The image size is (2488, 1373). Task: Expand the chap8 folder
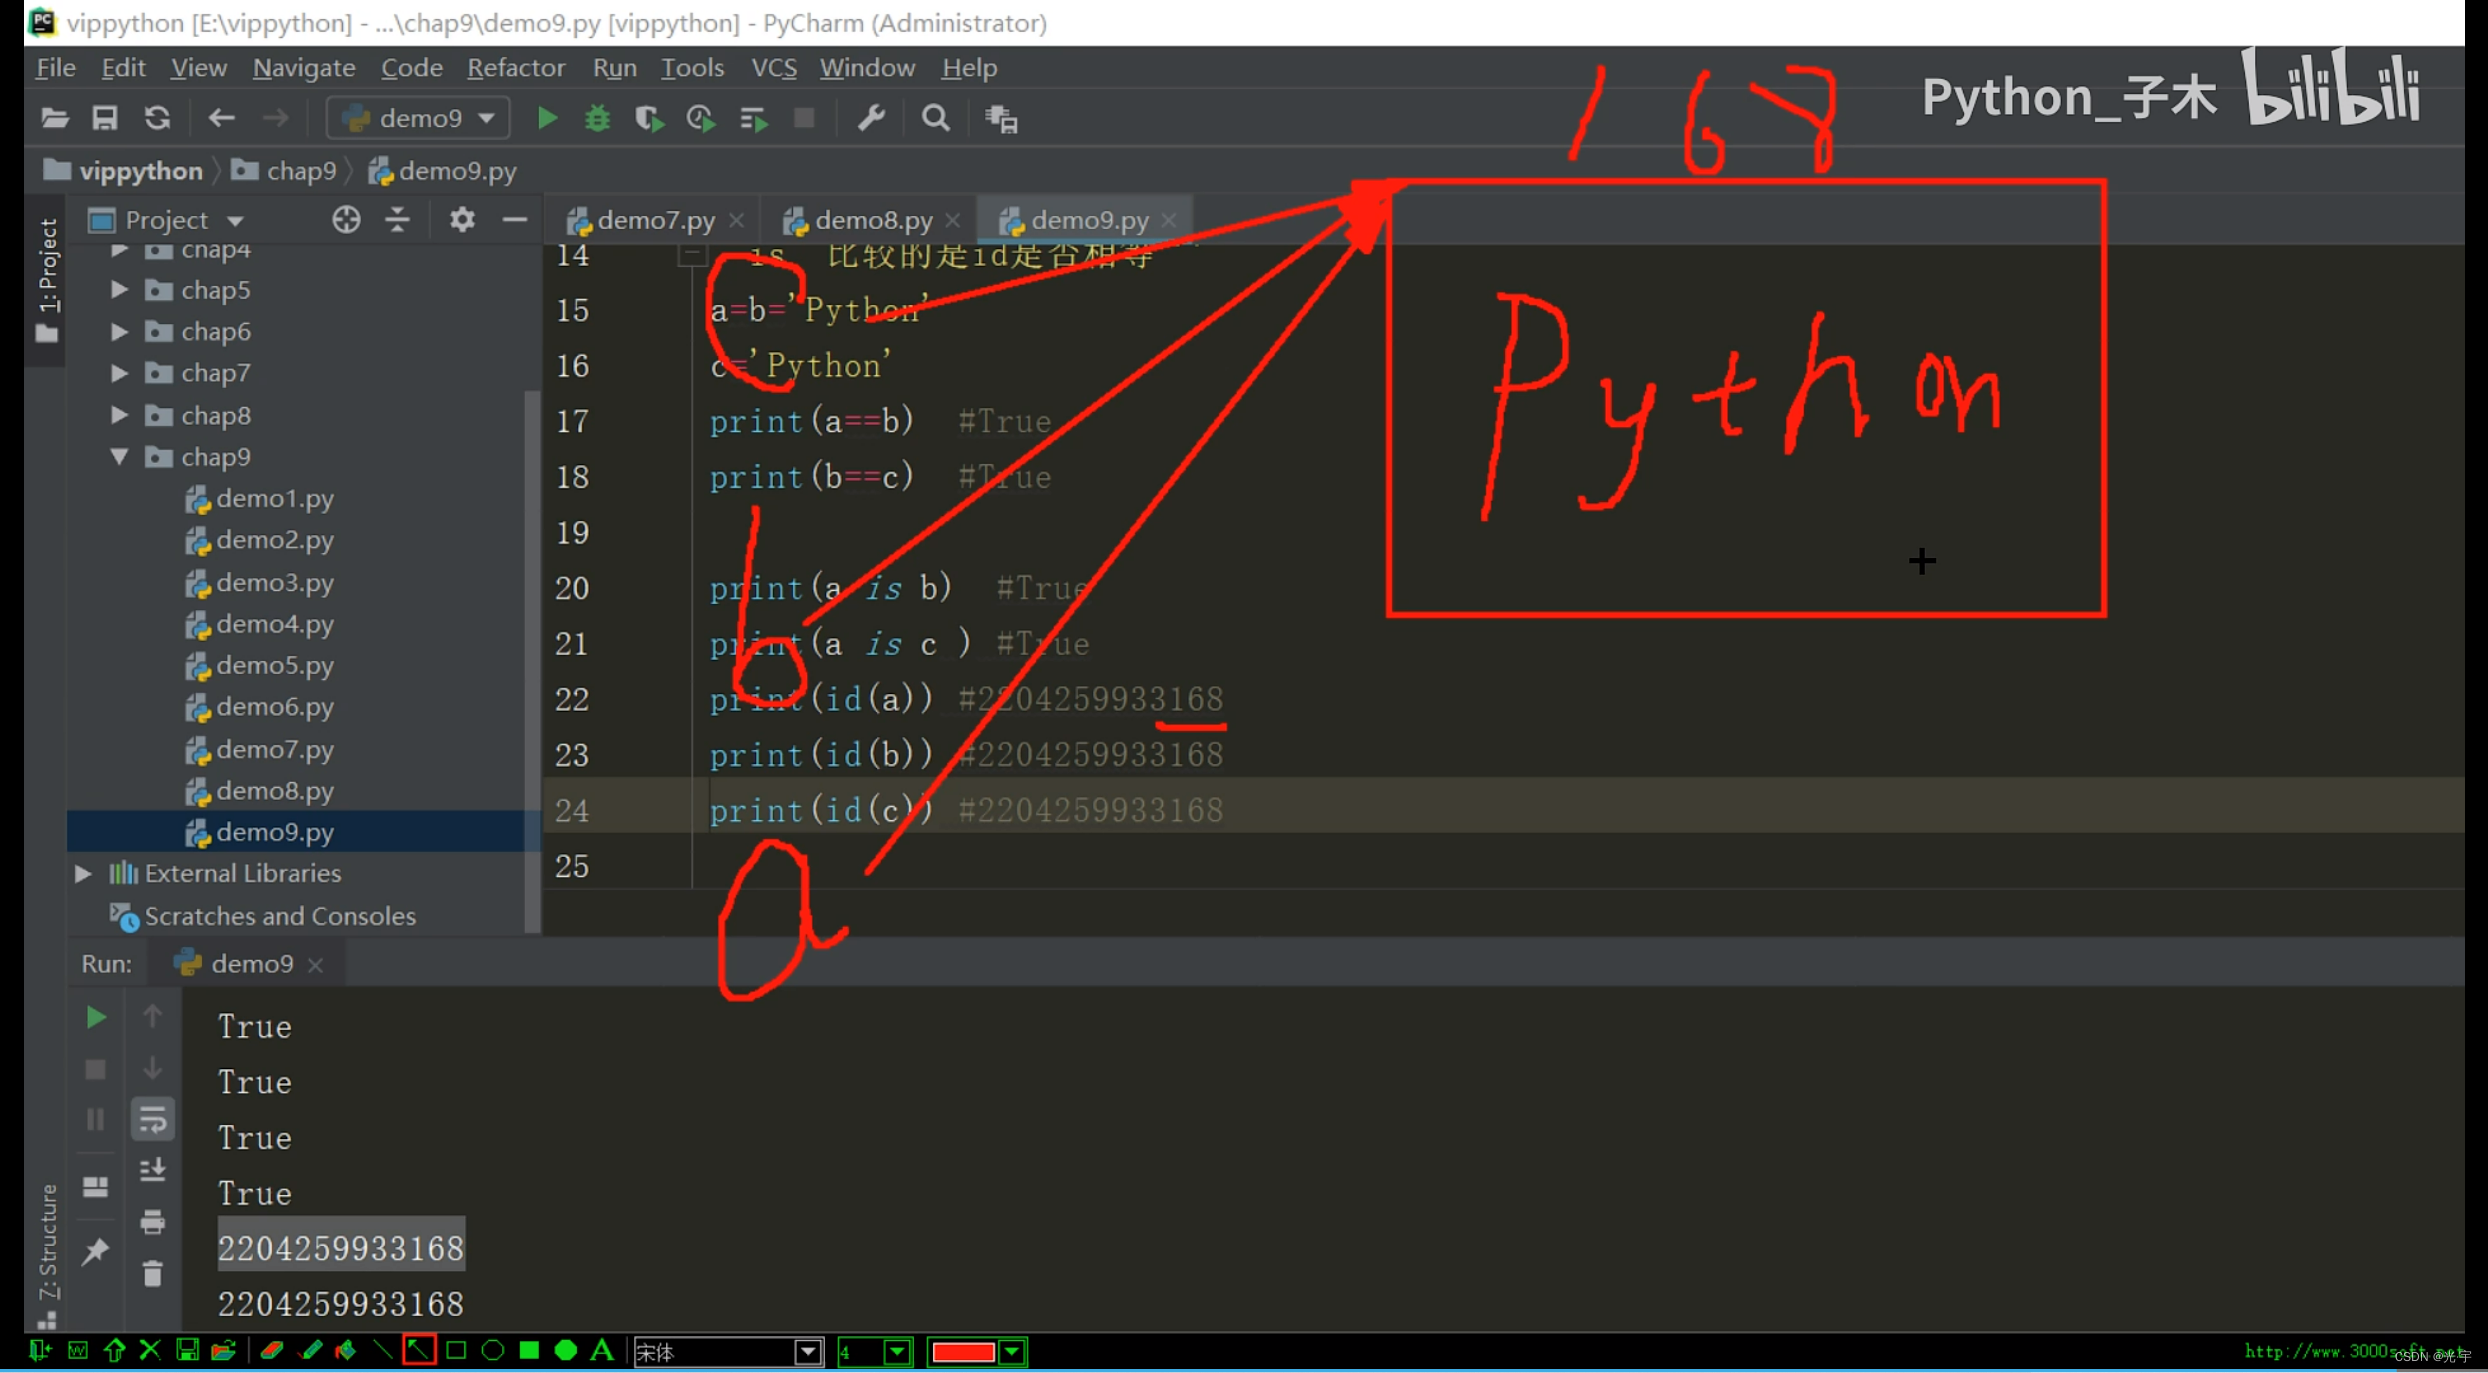pyautogui.click(x=119, y=415)
